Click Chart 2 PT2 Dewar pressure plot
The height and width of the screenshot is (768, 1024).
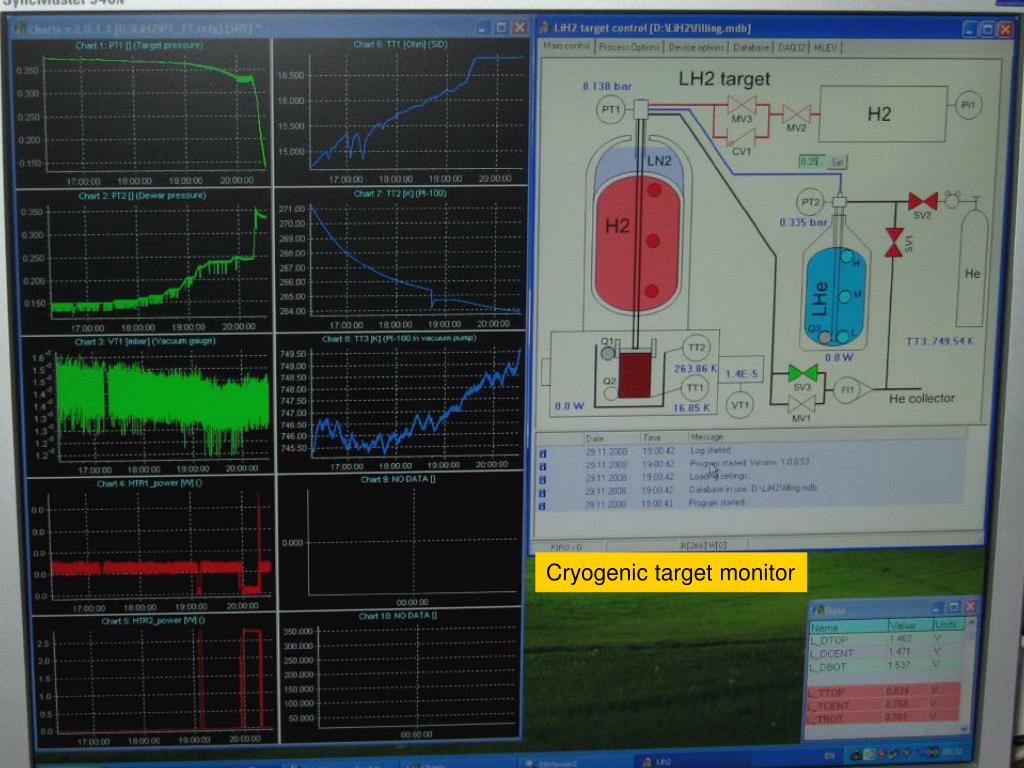(160, 261)
